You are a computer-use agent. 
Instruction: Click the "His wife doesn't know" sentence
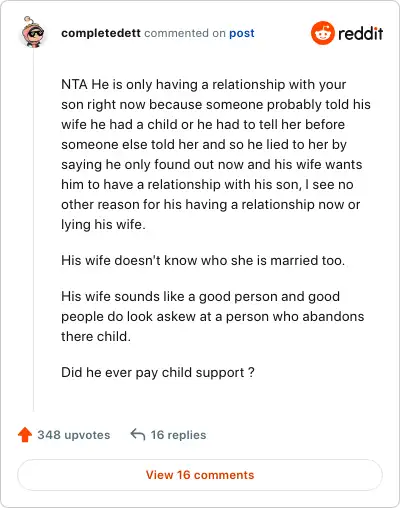pyautogui.click(x=203, y=260)
